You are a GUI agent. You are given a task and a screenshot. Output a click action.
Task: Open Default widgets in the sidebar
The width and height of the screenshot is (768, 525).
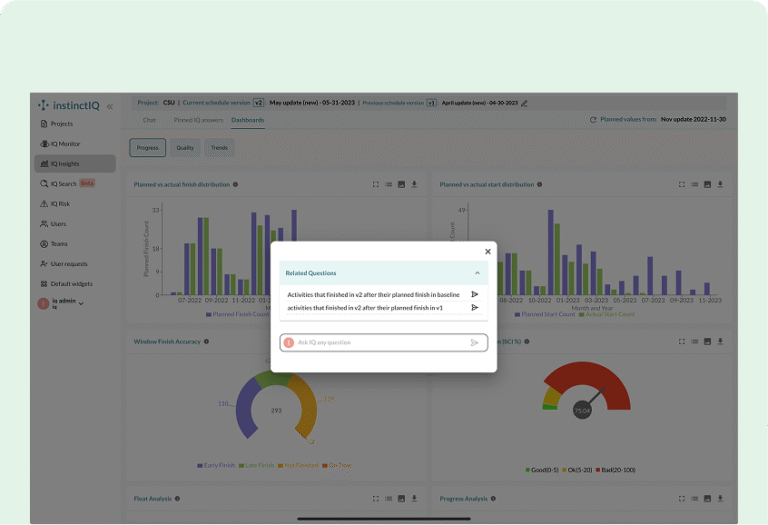(67, 284)
